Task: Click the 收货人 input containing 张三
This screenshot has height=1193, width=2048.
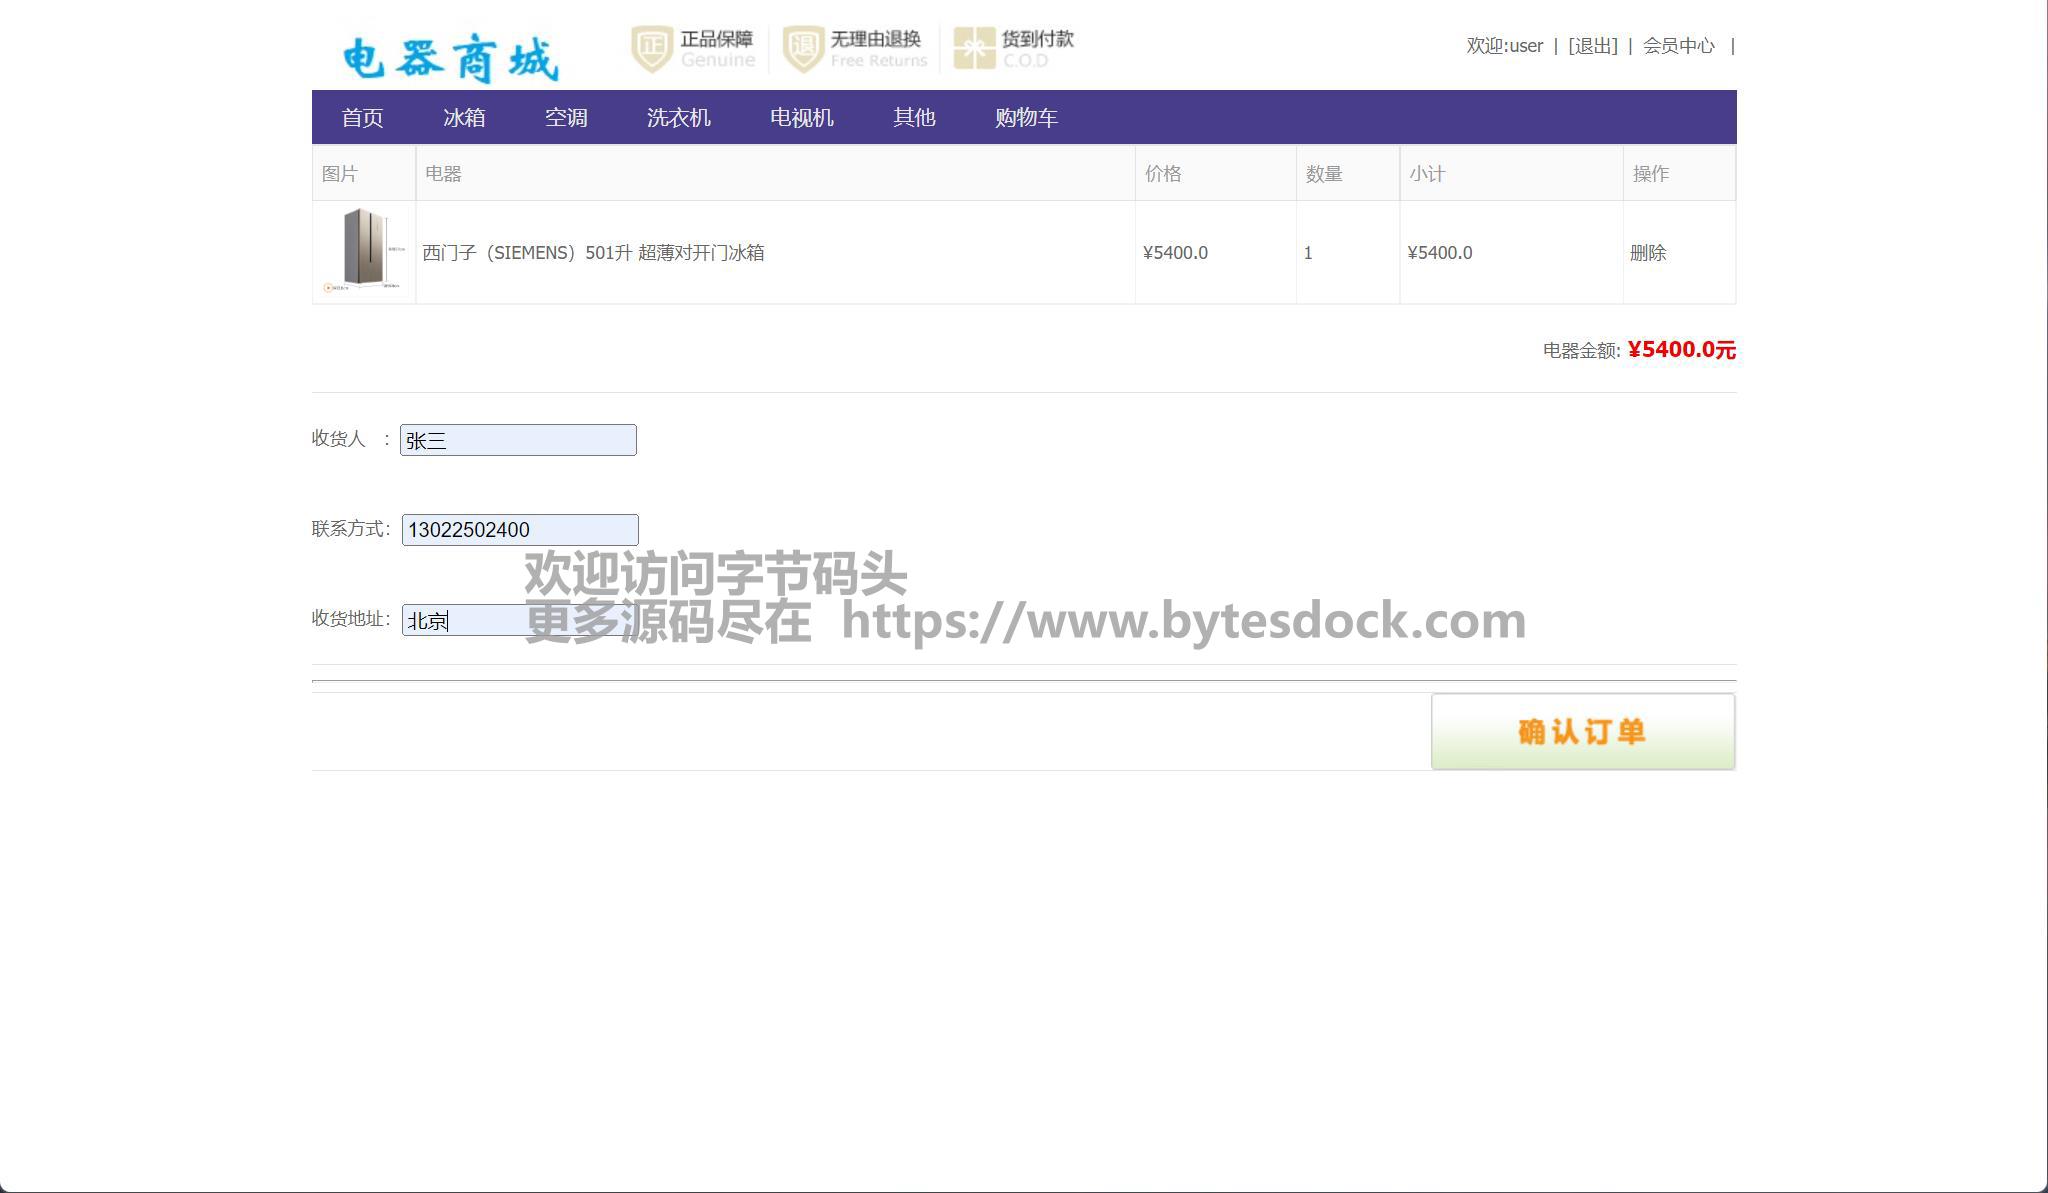Action: pyautogui.click(x=518, y=440)
